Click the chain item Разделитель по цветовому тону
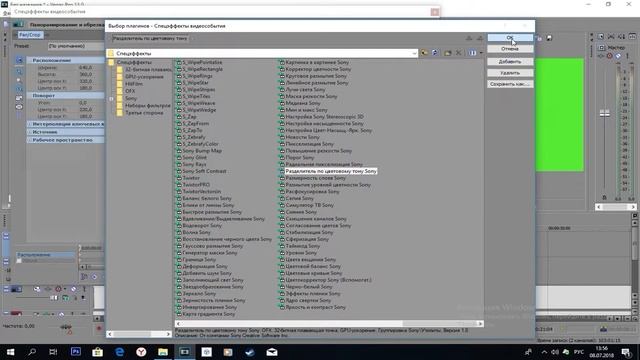 150,38
